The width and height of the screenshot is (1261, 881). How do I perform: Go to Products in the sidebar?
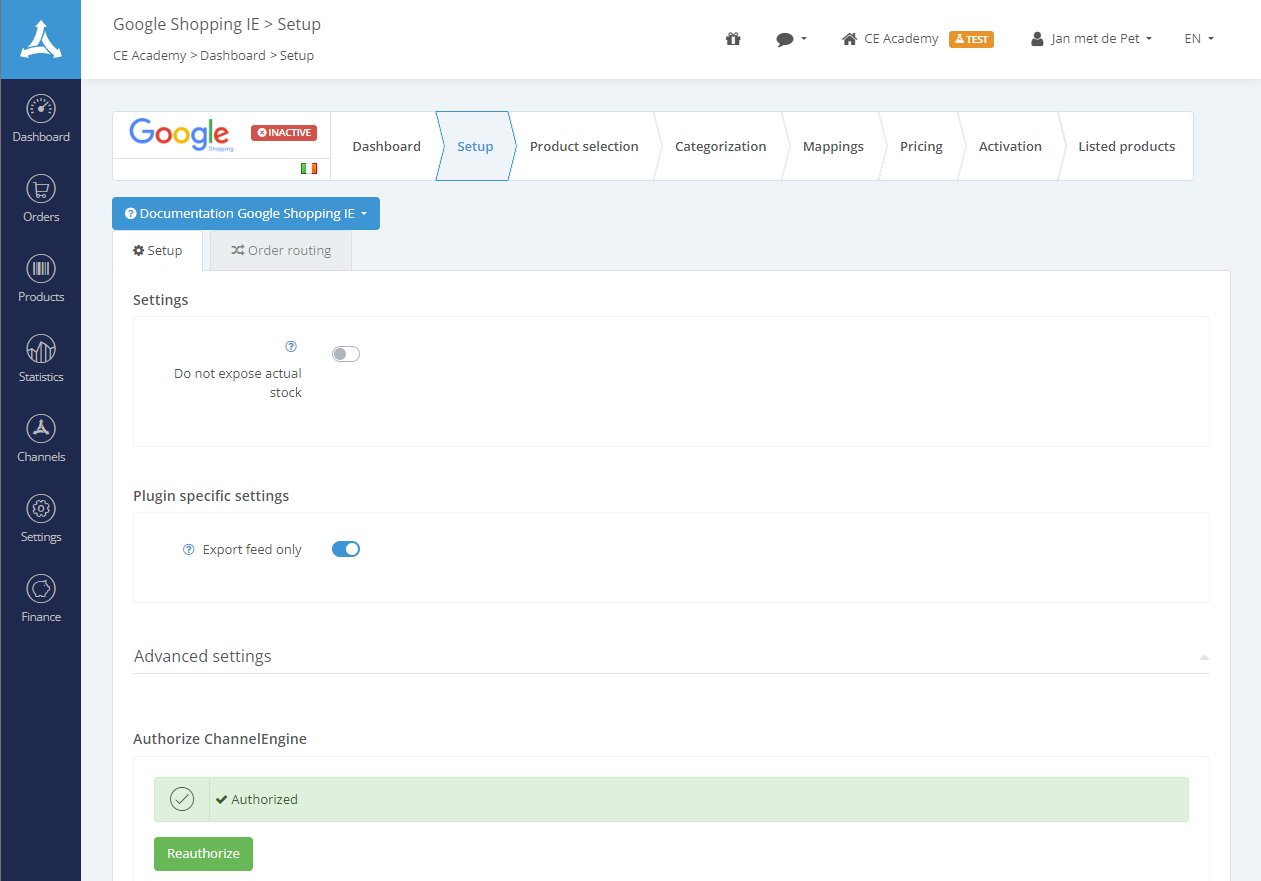pyautogui.click(x=41, y=280)
